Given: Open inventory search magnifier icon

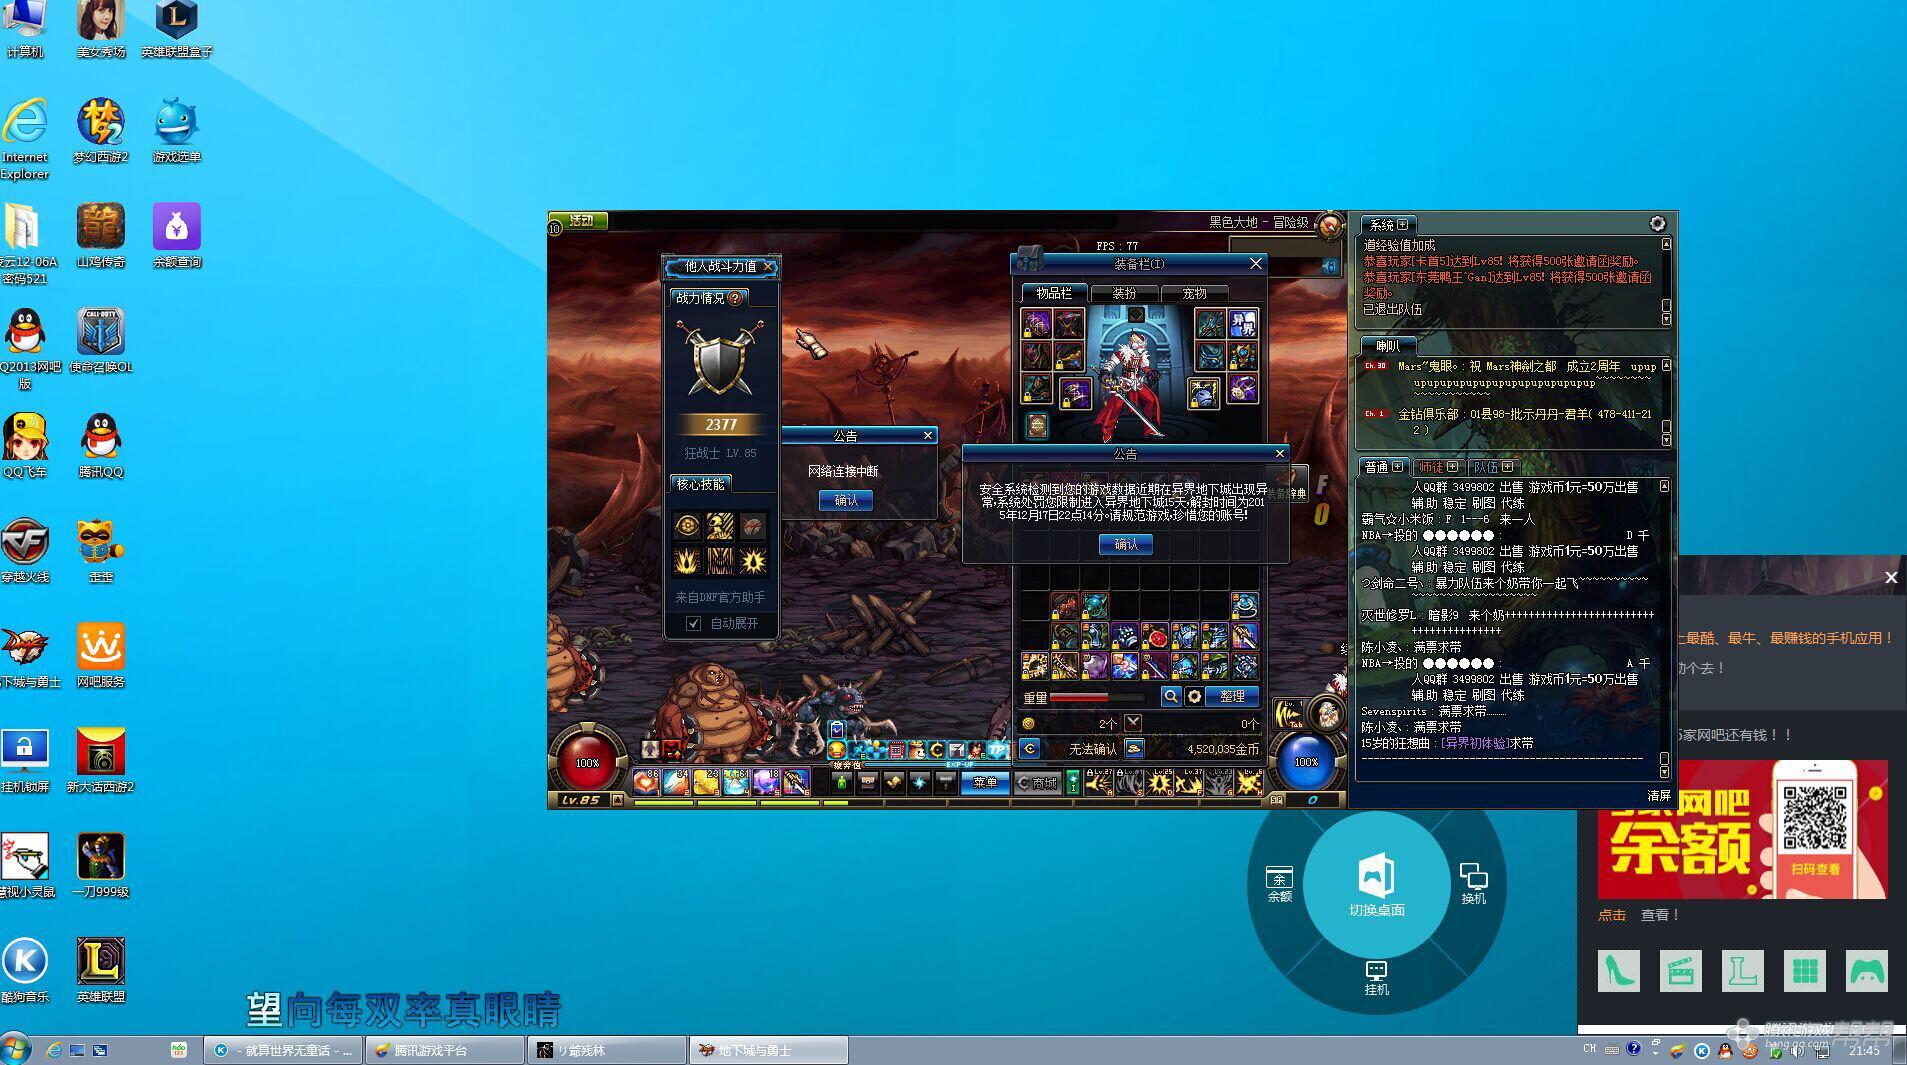Looking at the screenshot, I should (1170, 696).
